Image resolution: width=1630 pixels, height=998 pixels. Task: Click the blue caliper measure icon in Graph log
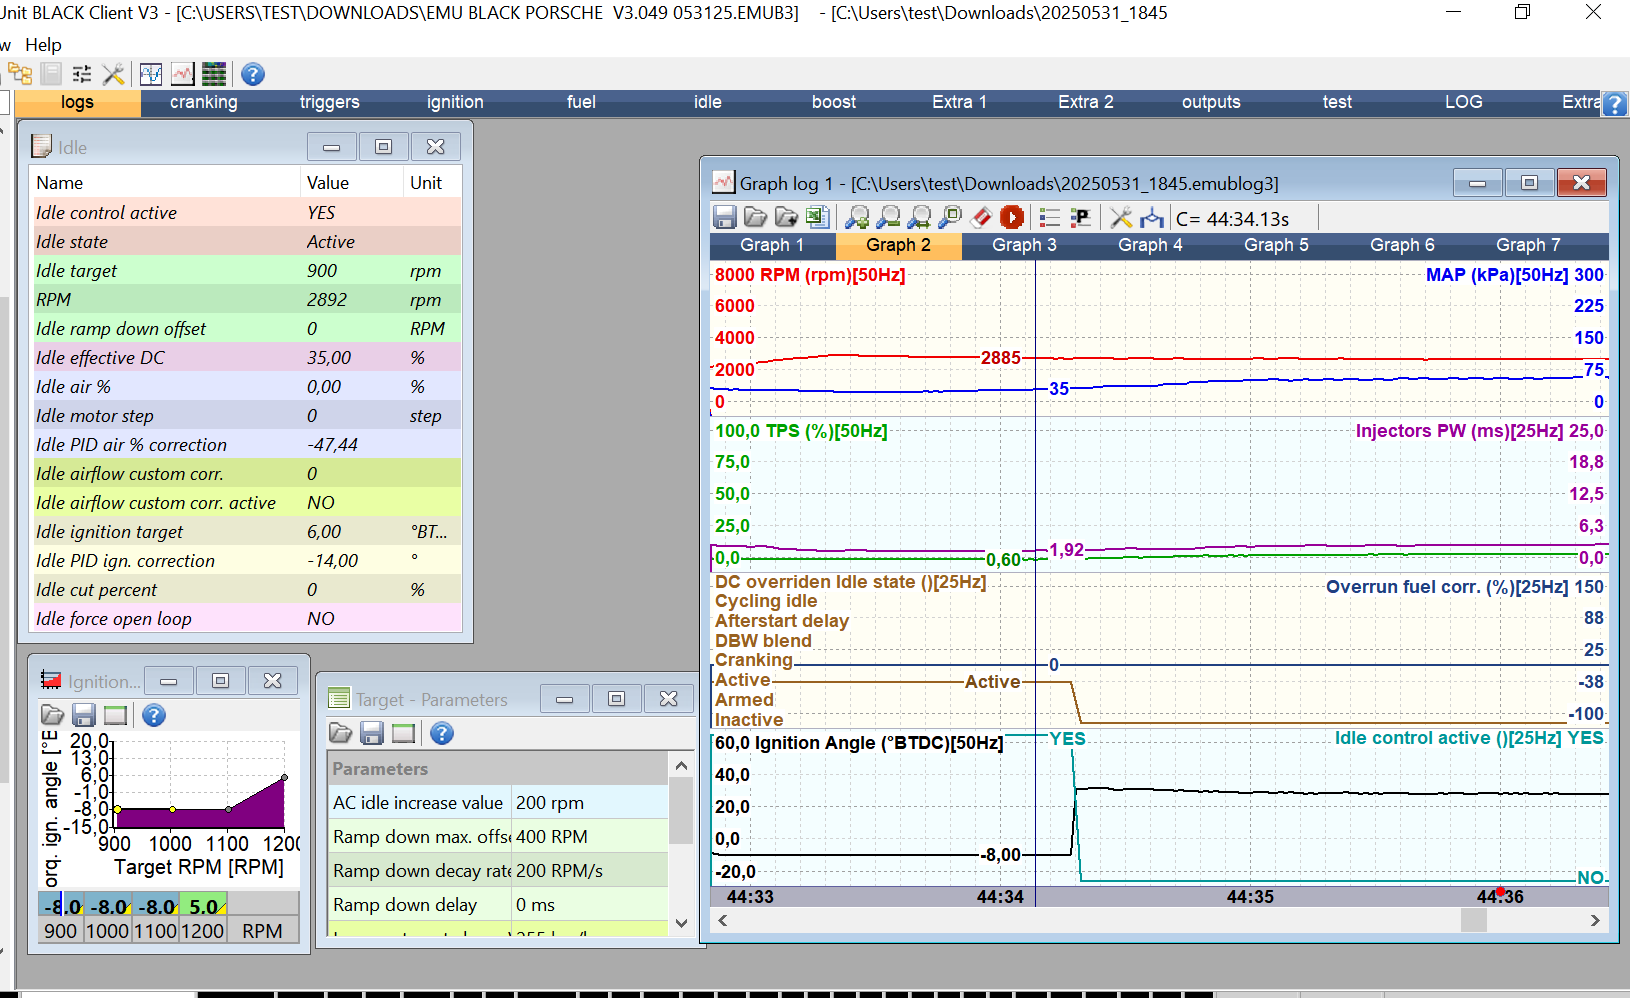(x=1152, y=217)
